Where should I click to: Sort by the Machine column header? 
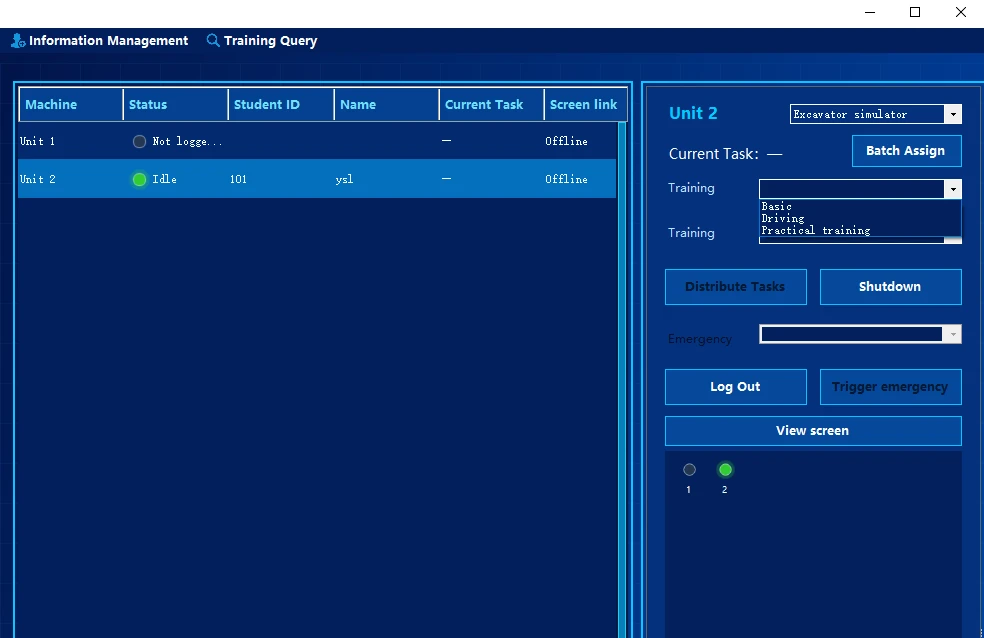[71, 105]
